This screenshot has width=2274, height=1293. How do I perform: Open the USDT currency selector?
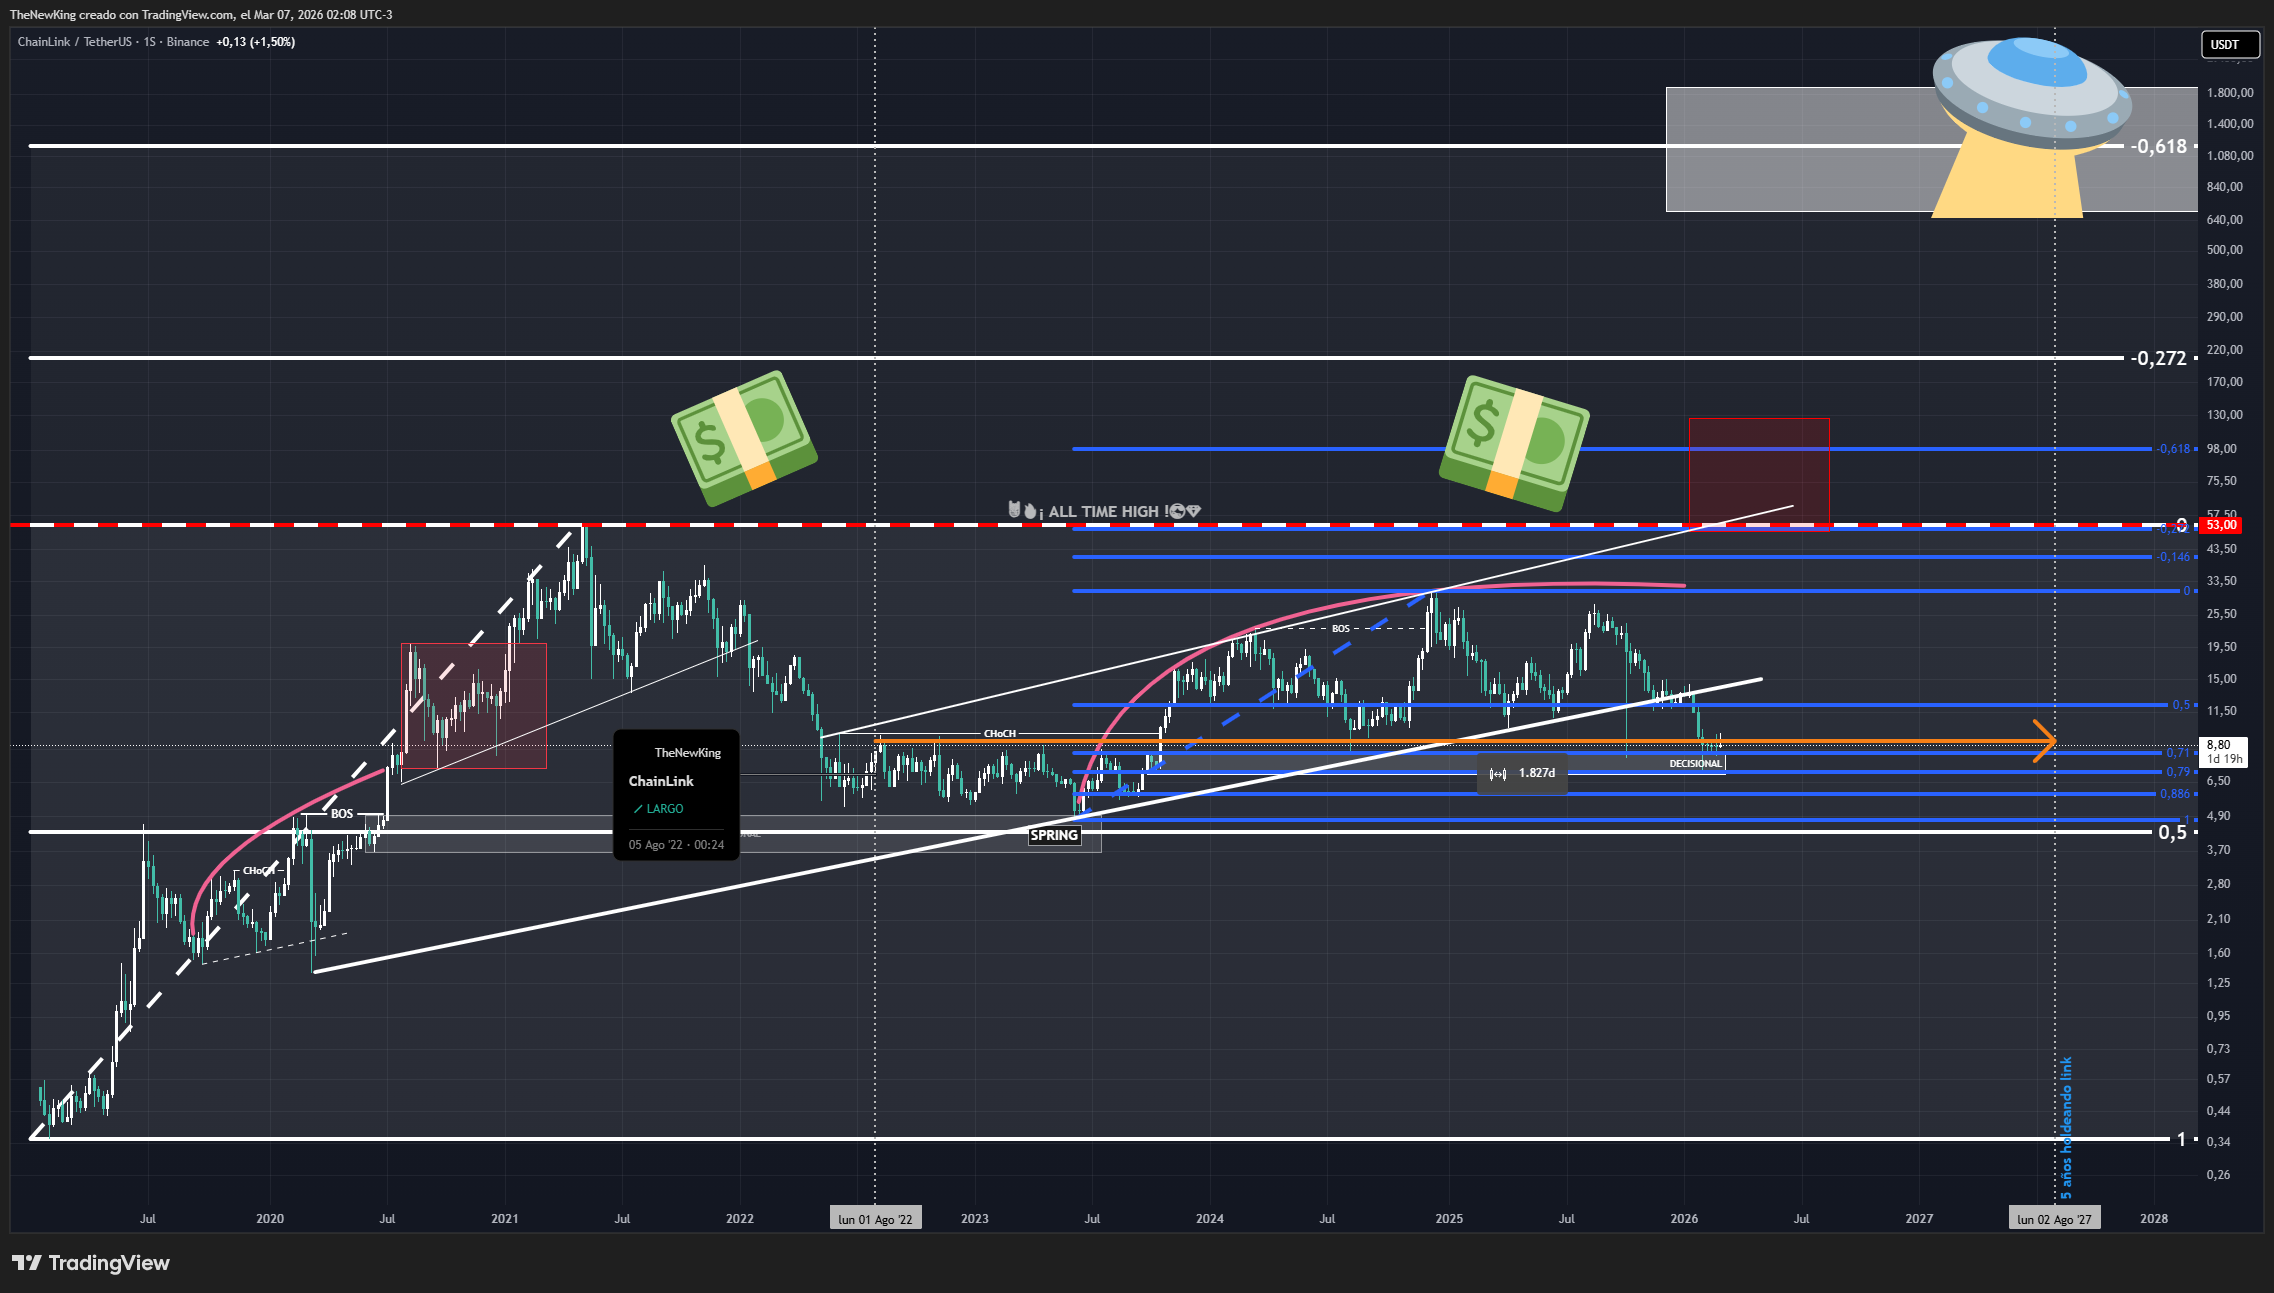coord(2230,44)
